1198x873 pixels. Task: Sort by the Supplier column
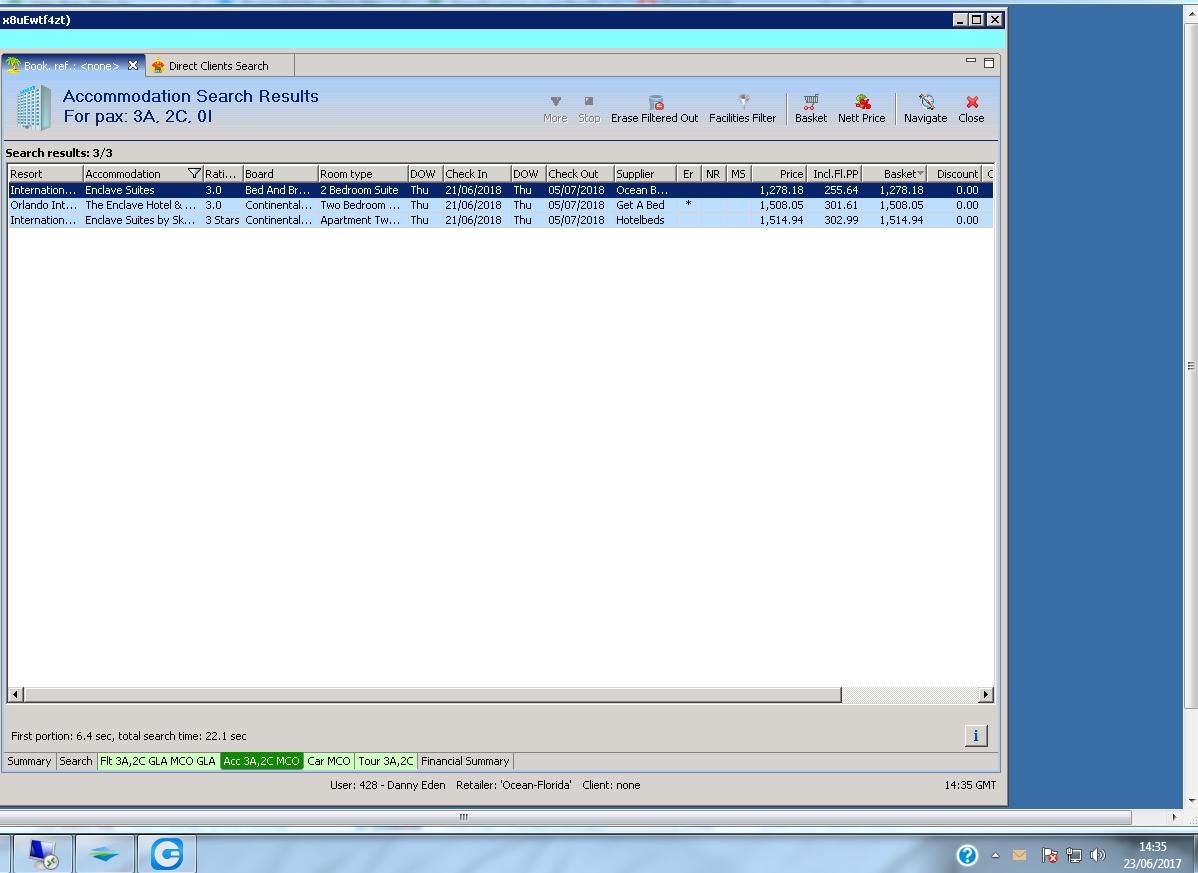(646, 174)
